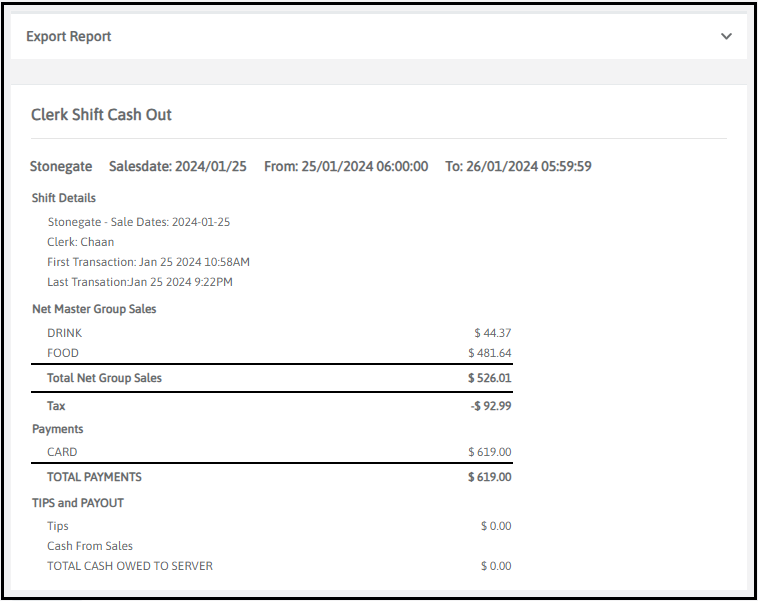The height and width of the screenshot is (601, 758).
Task: Click the Last Transaction time entry
Action: point(140,282)
